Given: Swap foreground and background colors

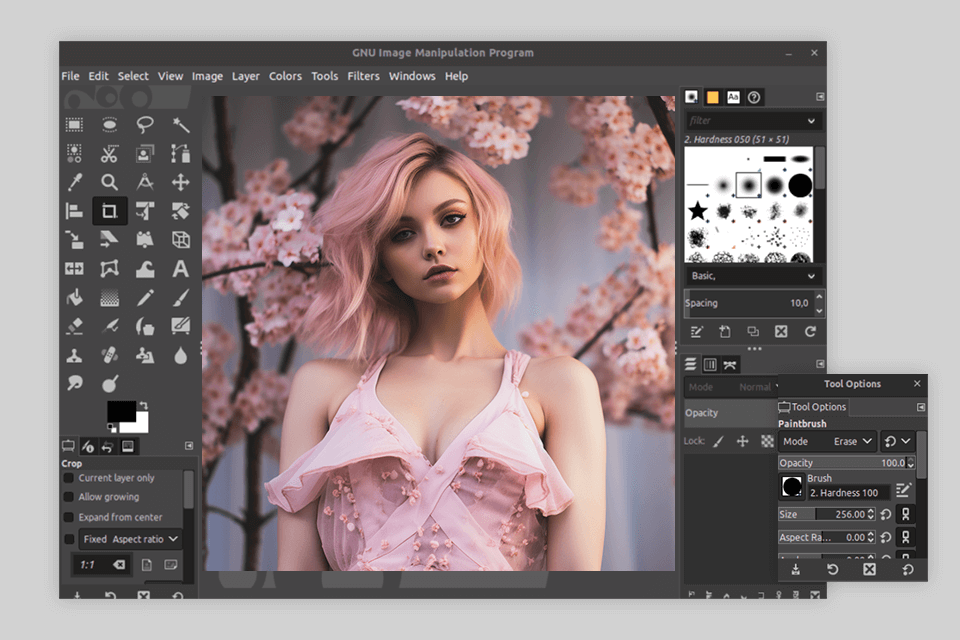Looking at the screenshot, I should click(x=143, y=405).
